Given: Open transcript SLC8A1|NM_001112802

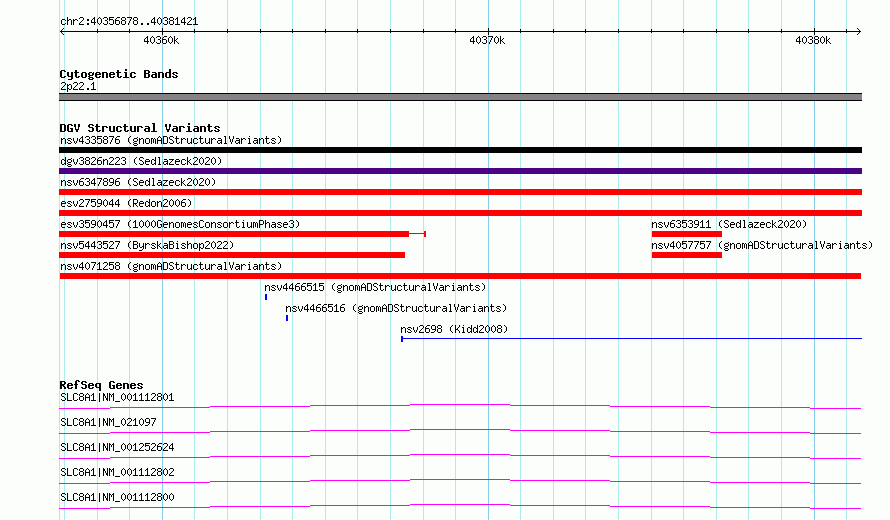Looking at the screenshot, I should tap(117, 472).
